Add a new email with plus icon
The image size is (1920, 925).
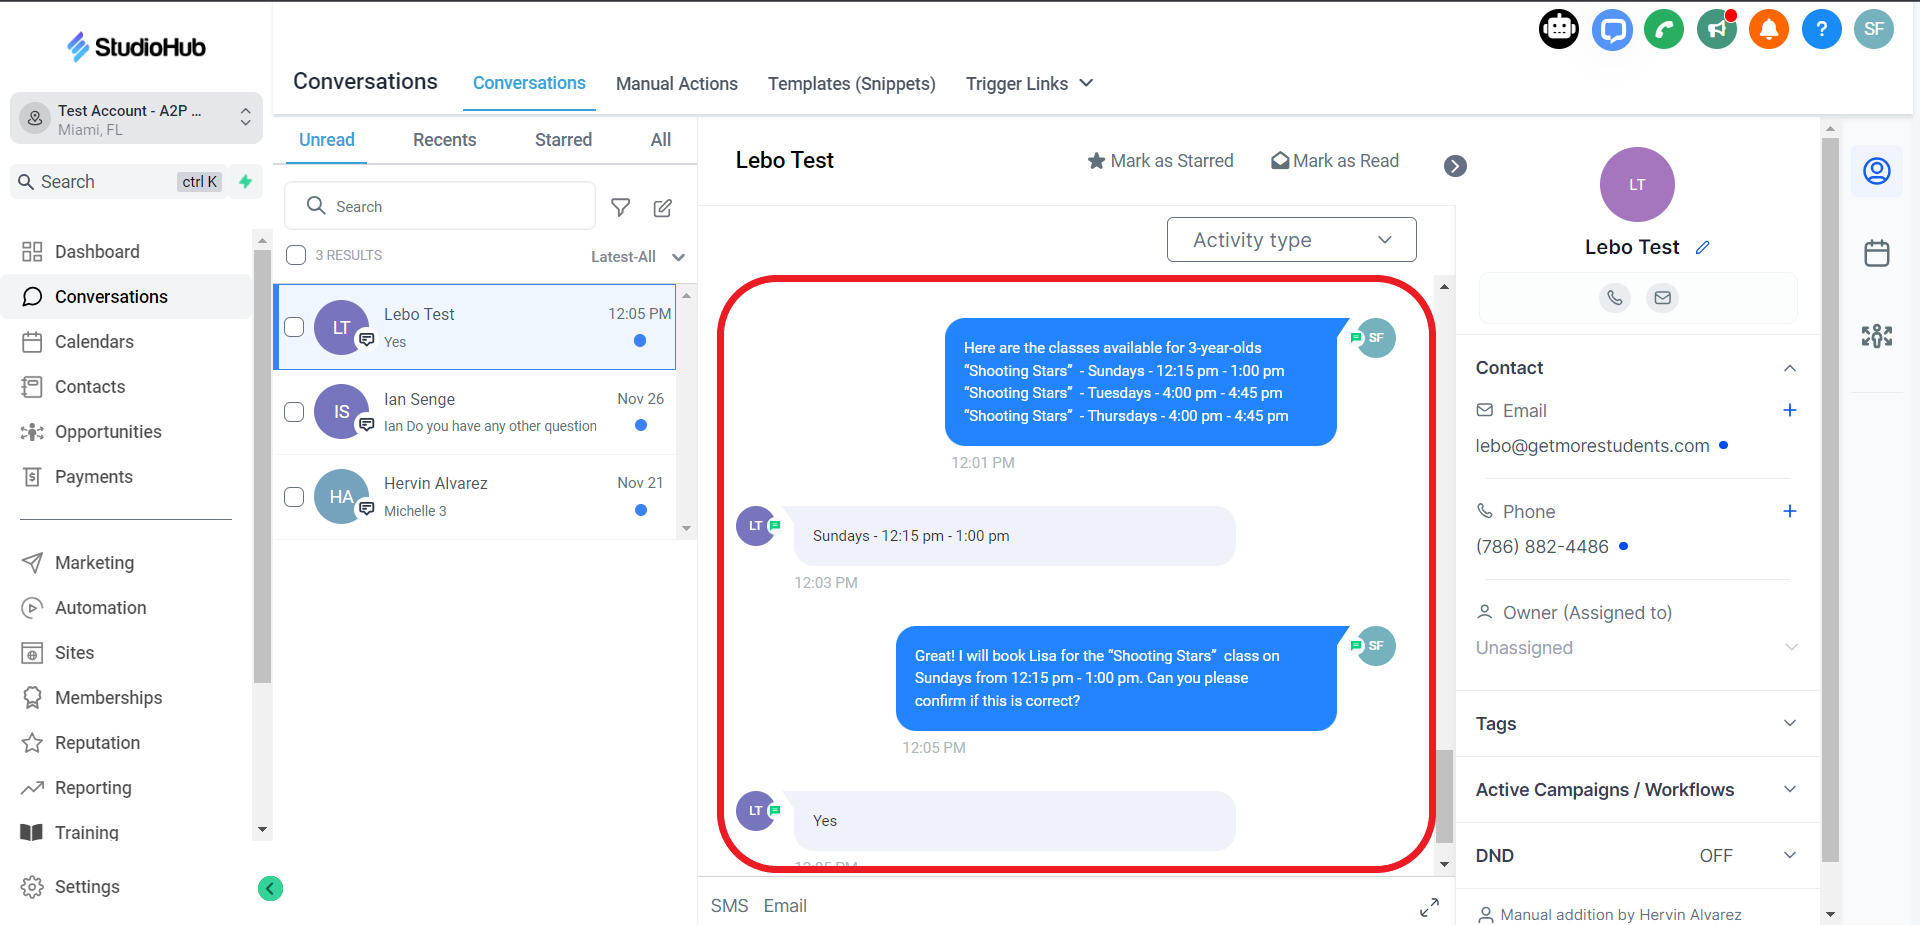1790,410
